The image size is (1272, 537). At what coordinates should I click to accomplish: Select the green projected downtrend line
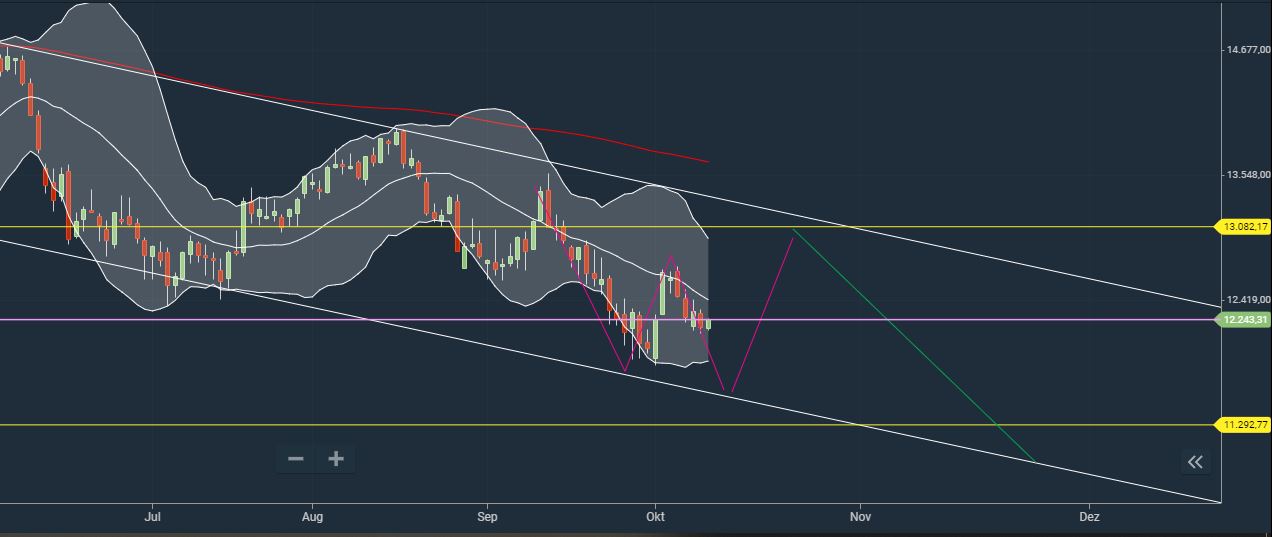pyautogui.click(x=914, y=346)
